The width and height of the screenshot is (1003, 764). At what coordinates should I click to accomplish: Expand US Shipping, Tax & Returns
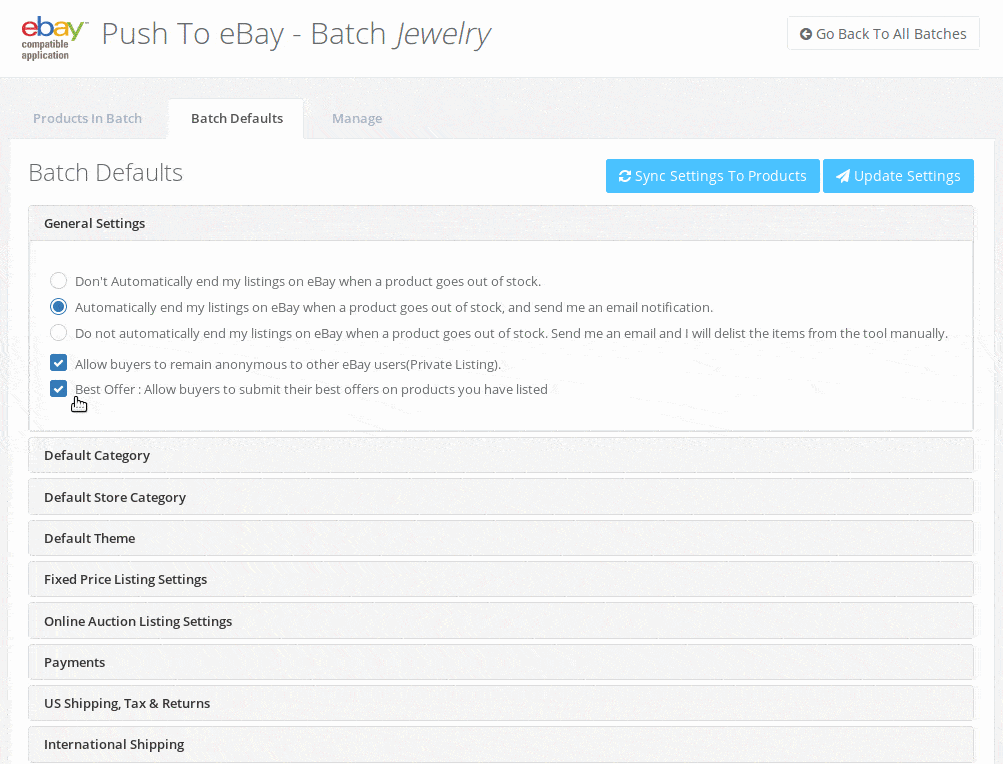(127, 703)
